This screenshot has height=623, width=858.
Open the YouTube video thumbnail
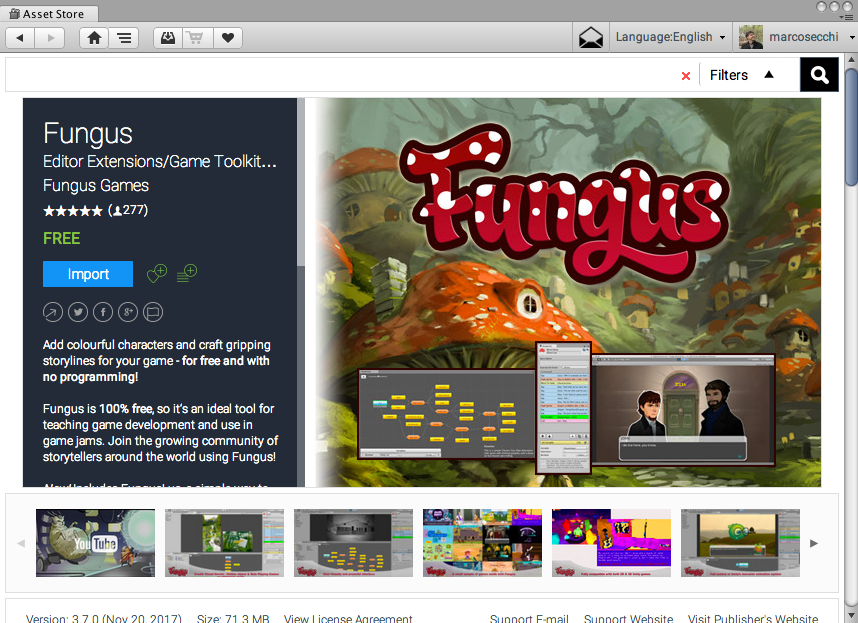tap(95, 543)
